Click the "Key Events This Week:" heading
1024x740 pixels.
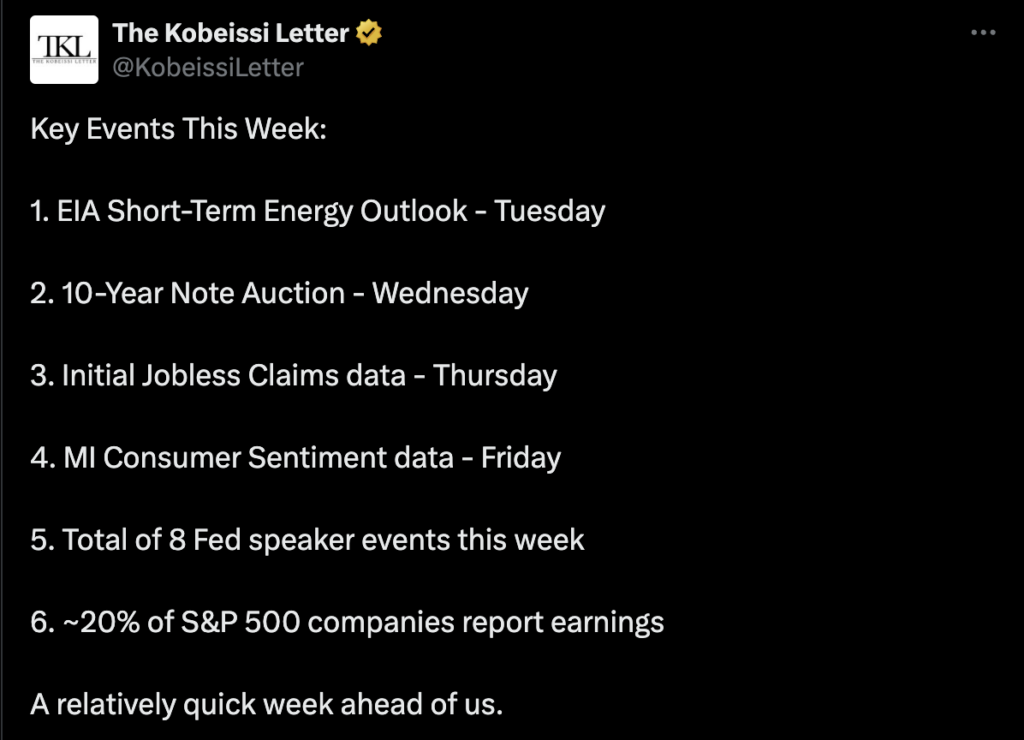pyautogui.click(x=179, y=129)
